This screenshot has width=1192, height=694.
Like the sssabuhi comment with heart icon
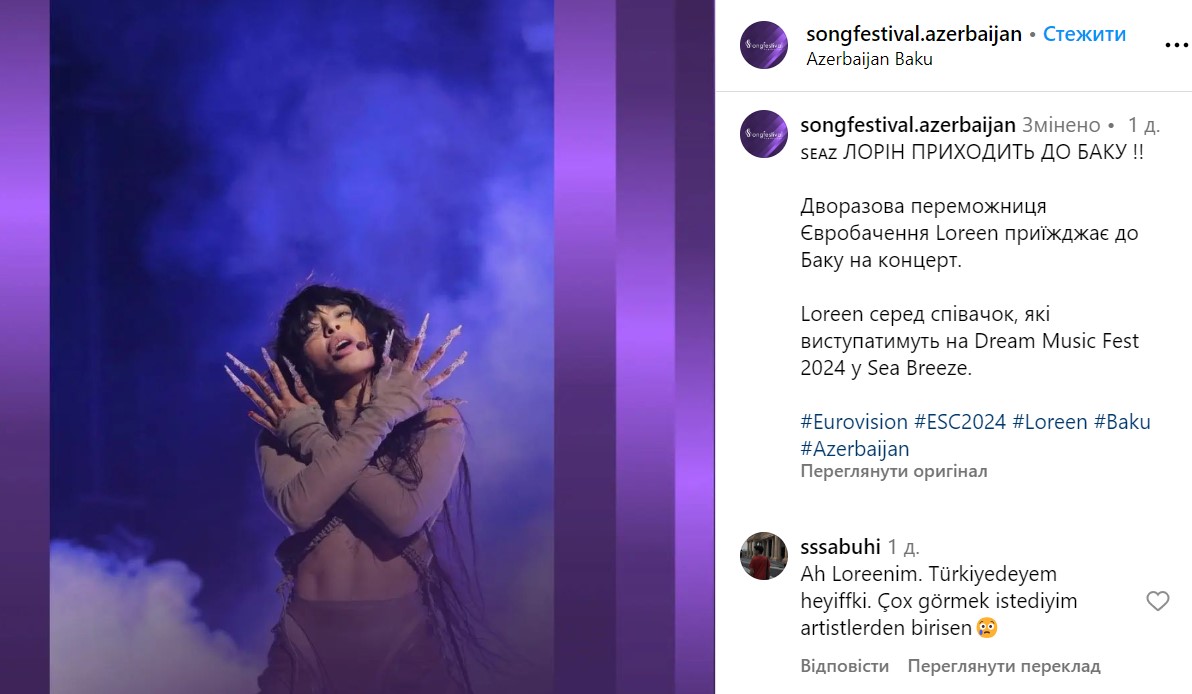point(1157,601)
